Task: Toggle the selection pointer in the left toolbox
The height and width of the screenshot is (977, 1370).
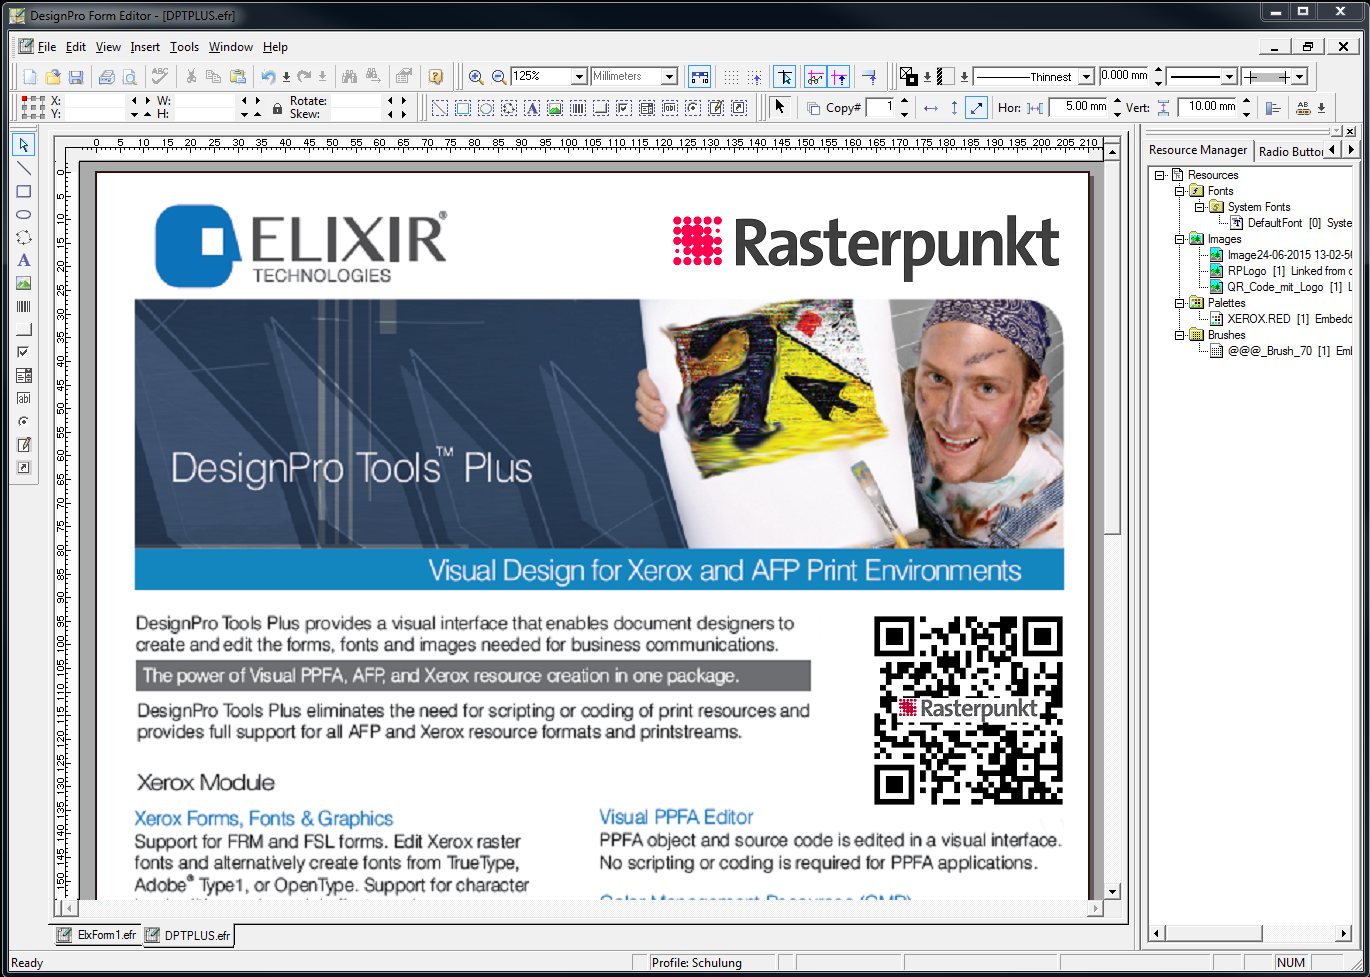Action: pyautogui.click(x=24, y=145)
